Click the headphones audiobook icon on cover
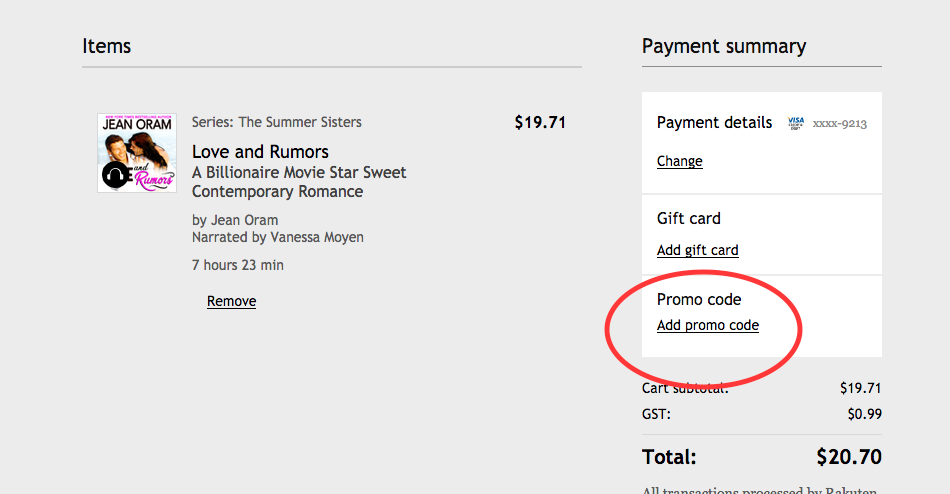Viewport: 950px width, 494px height. pyautogui.click(x=113, y=176)
